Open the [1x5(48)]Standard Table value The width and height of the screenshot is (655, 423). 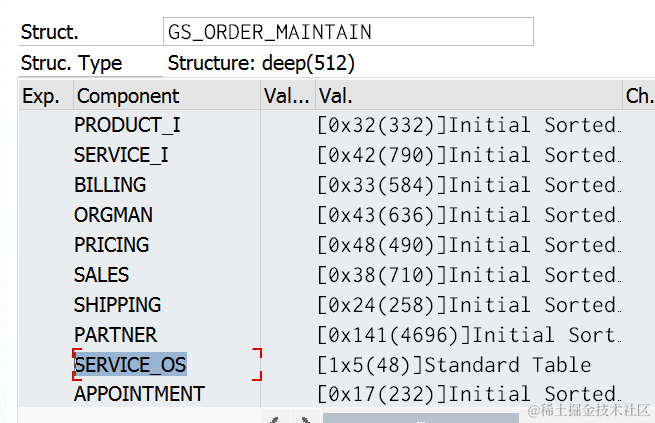tap(454, 365)
